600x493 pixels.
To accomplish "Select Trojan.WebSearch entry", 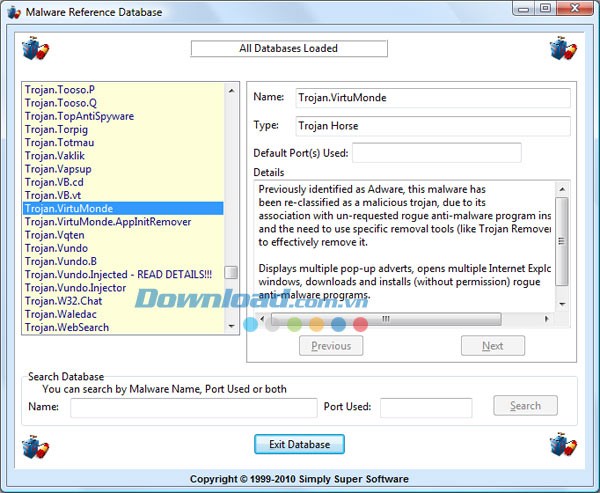I will 123,327.
